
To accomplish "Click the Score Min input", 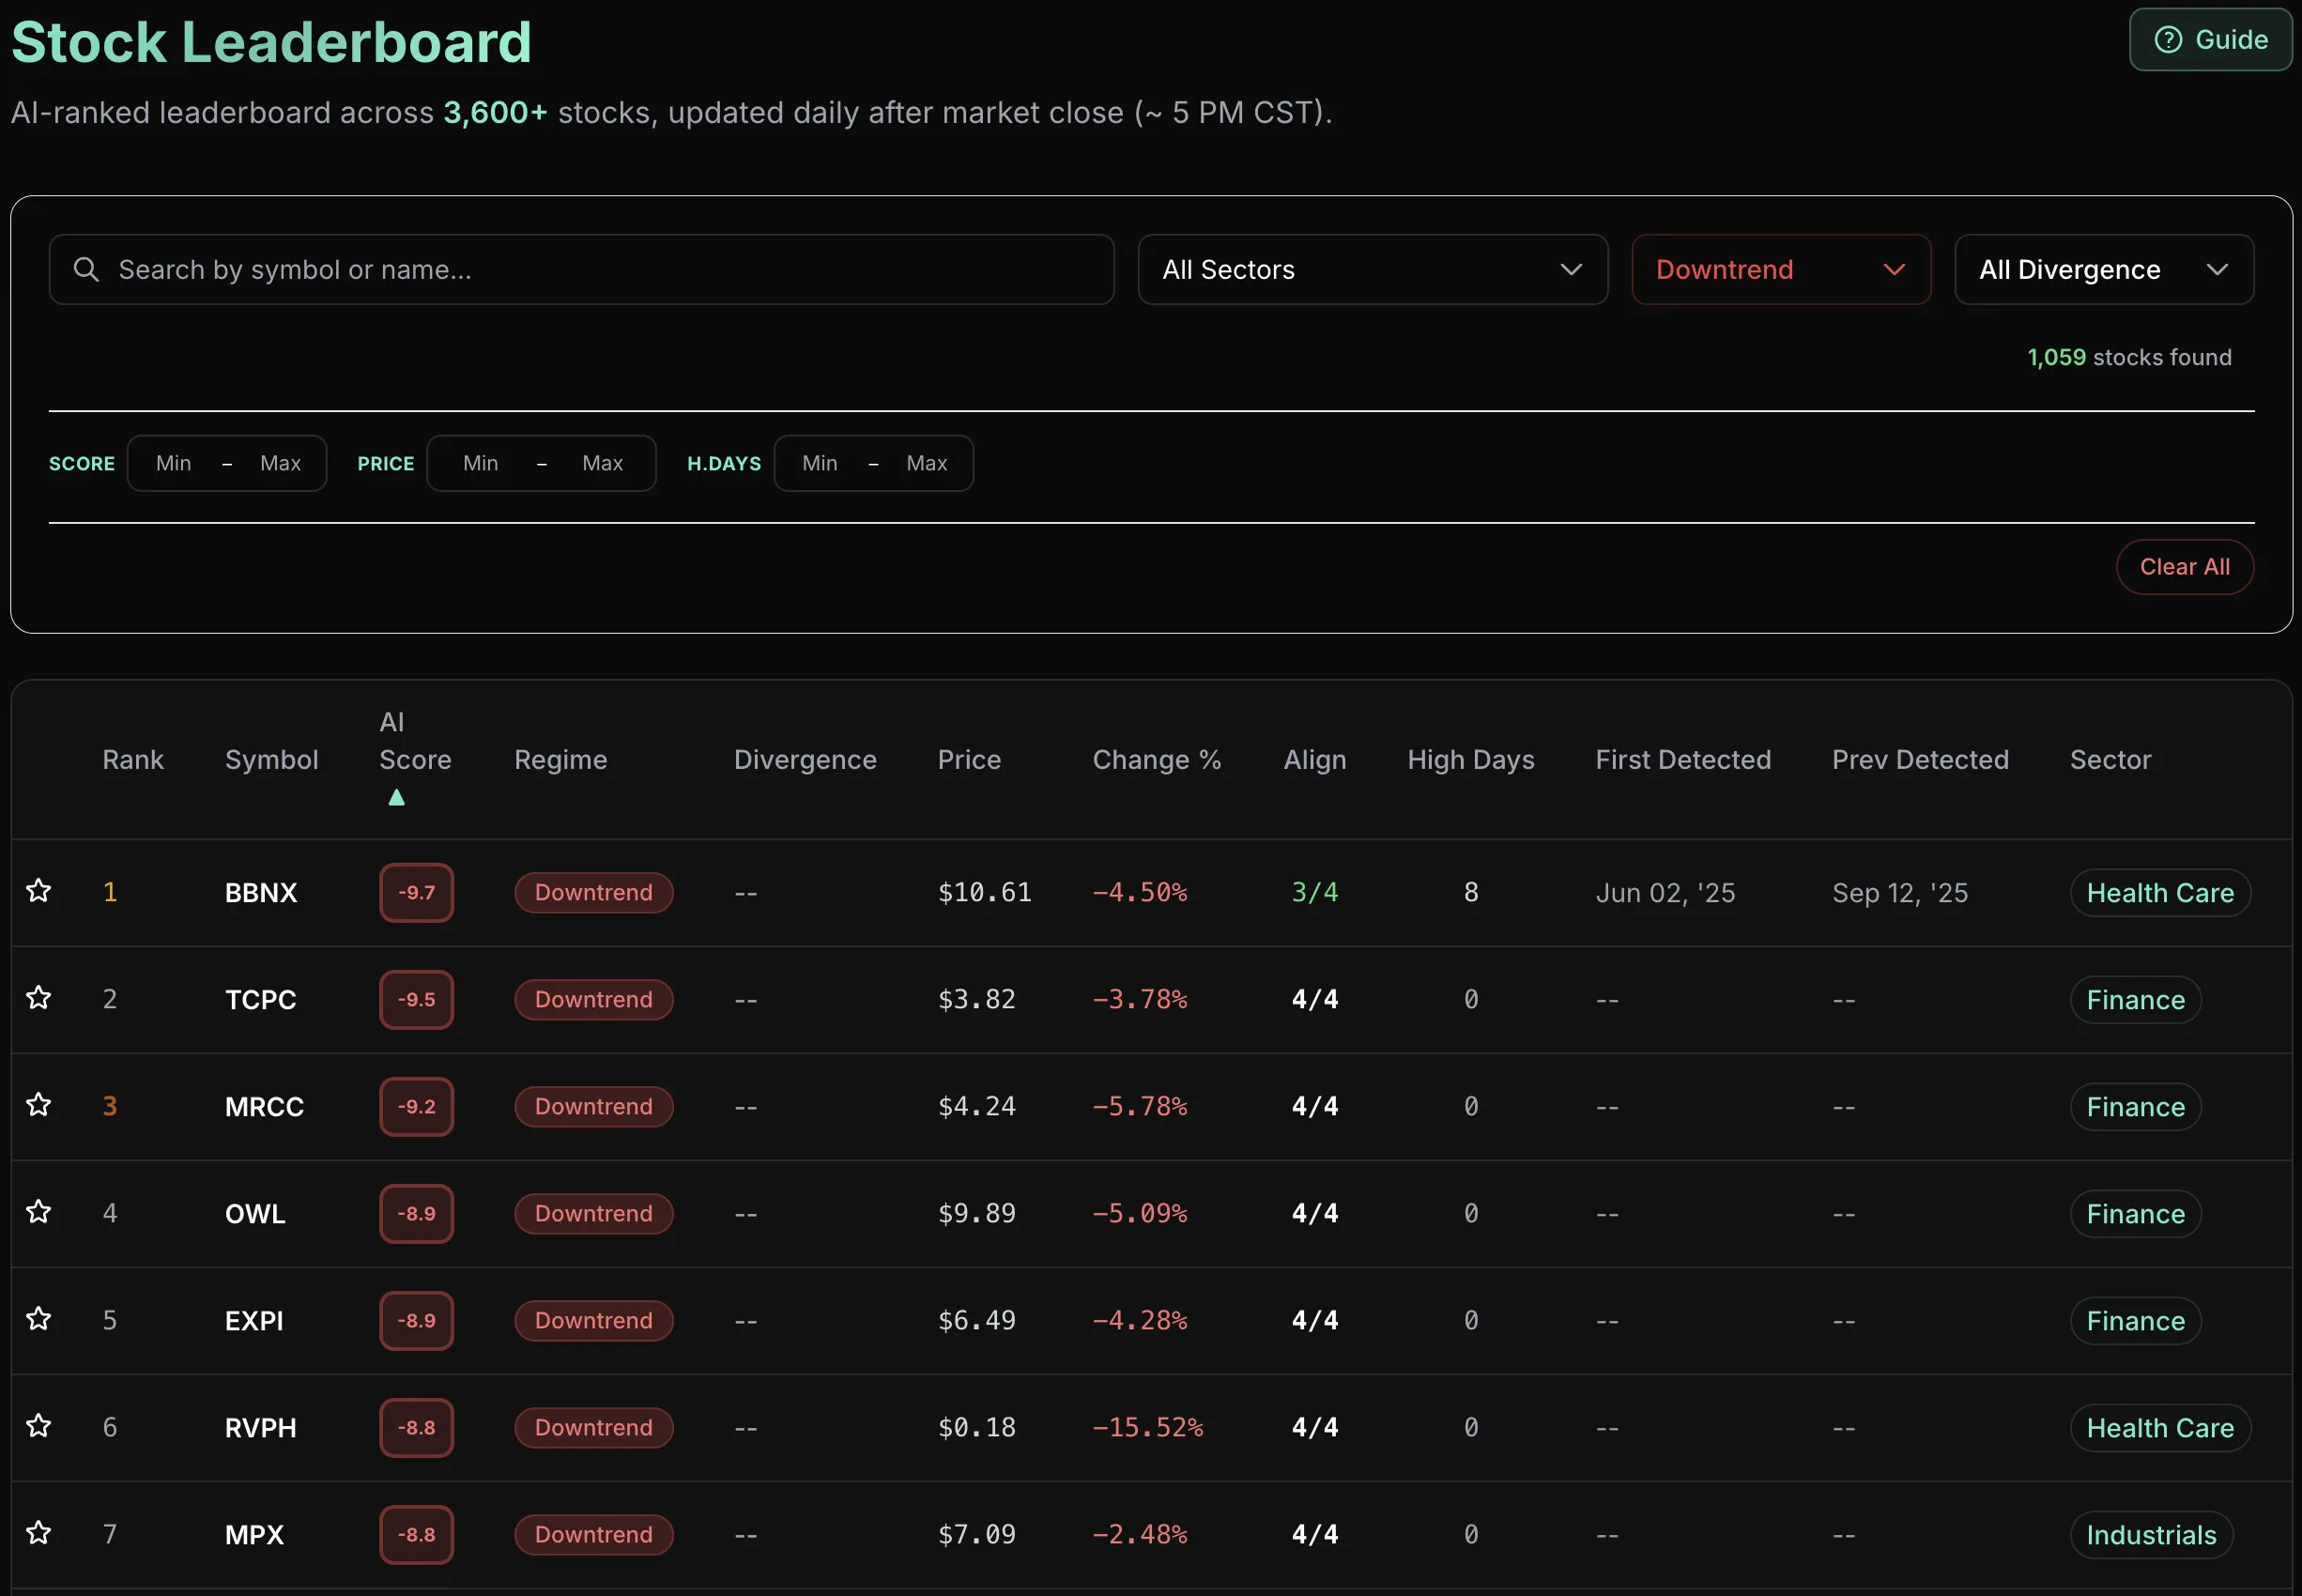I will pyautogui.click(x=174, y=463).
